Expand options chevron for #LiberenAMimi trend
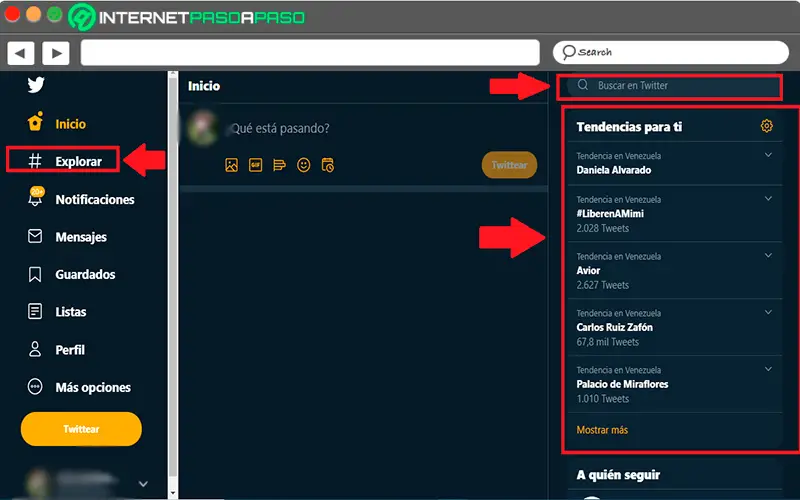Image resolution: width=800 pixels, height=500 pixels. [768, 199]
